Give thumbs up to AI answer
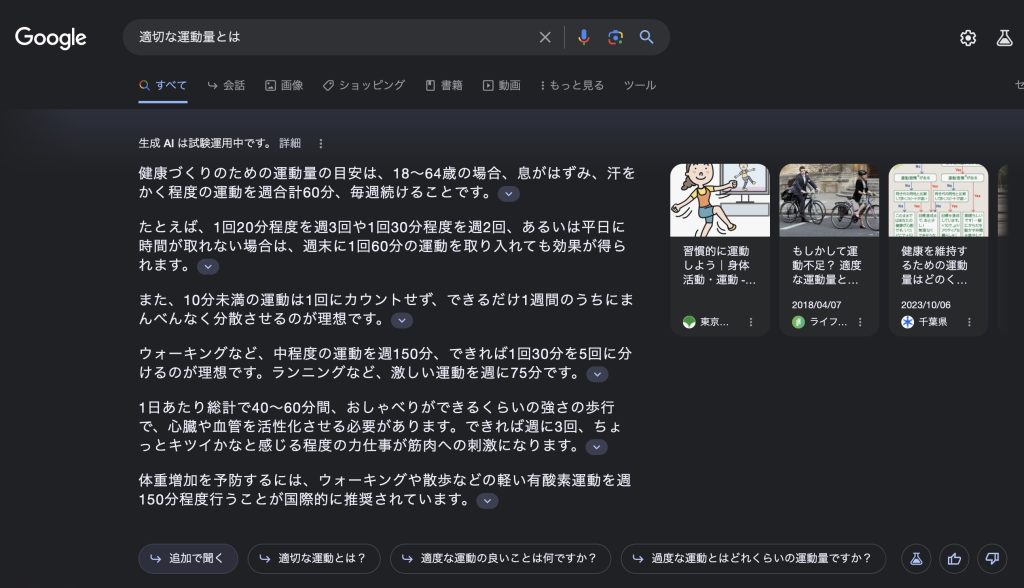The height and width of the screenshot is (588, 1024). [x=954, y=558]
